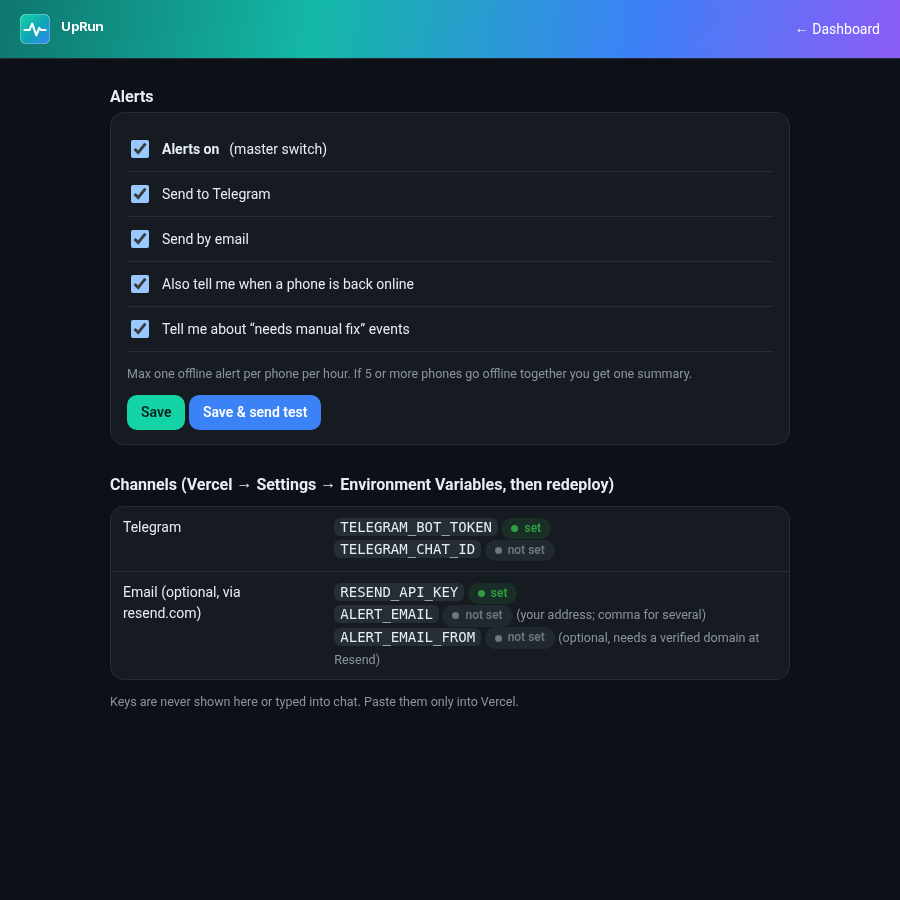This screenshot has height=900, width=900.
Task: Click Save & send test
Action: point(255,412)
